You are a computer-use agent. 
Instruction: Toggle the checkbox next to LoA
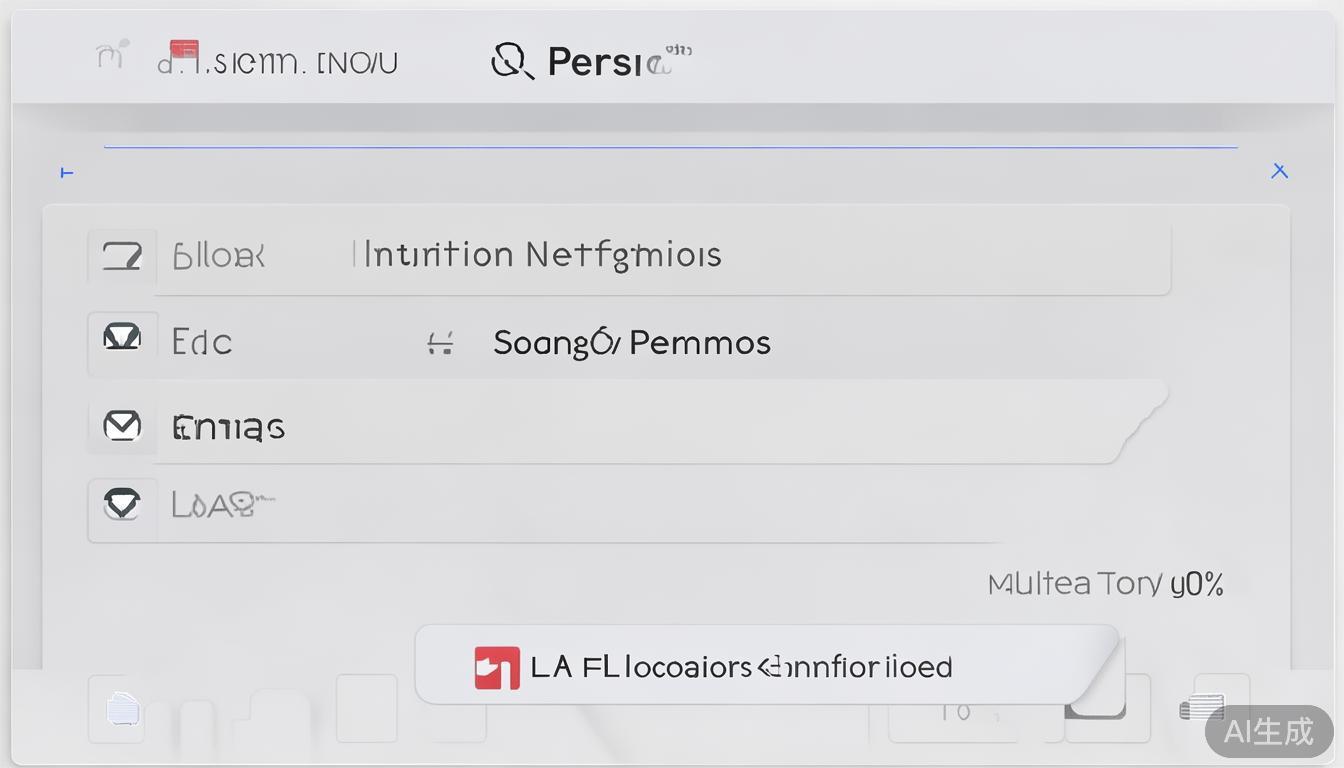point(122,505)
